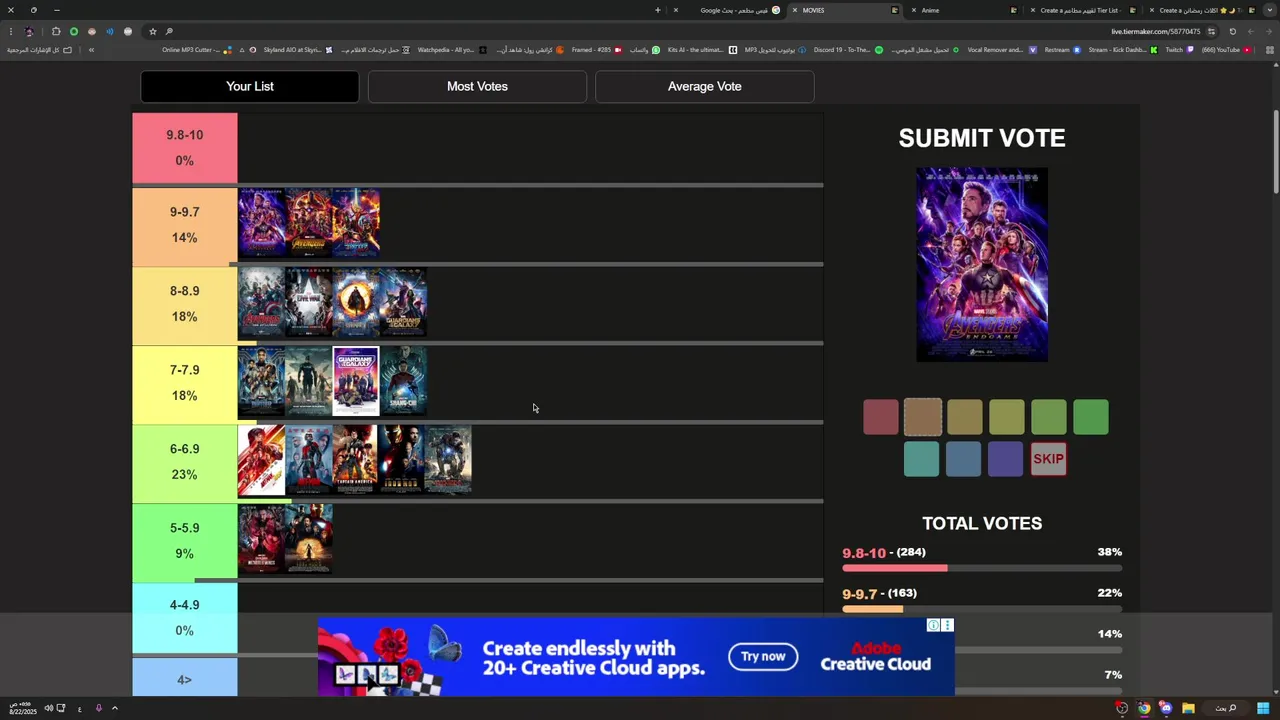Open the taskbar volume icon
1280x720 pixels.
[48, 708]
